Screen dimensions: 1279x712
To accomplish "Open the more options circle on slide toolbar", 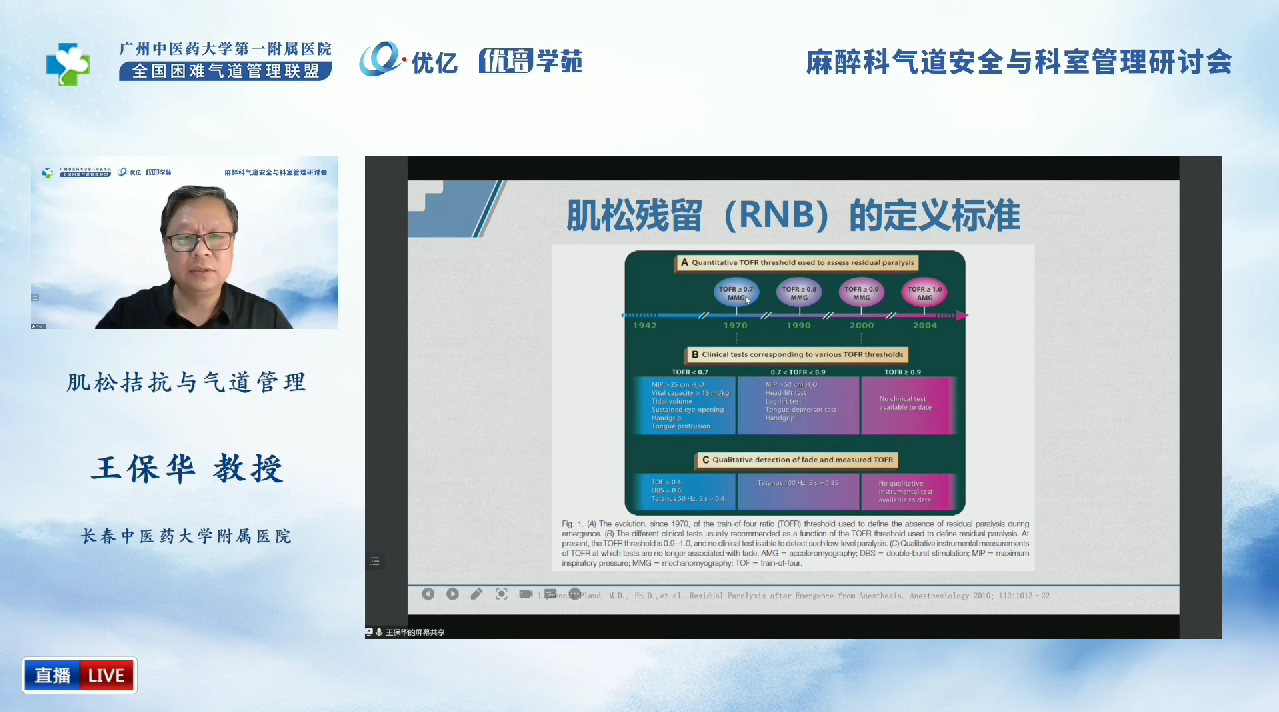I will point(573,594).
